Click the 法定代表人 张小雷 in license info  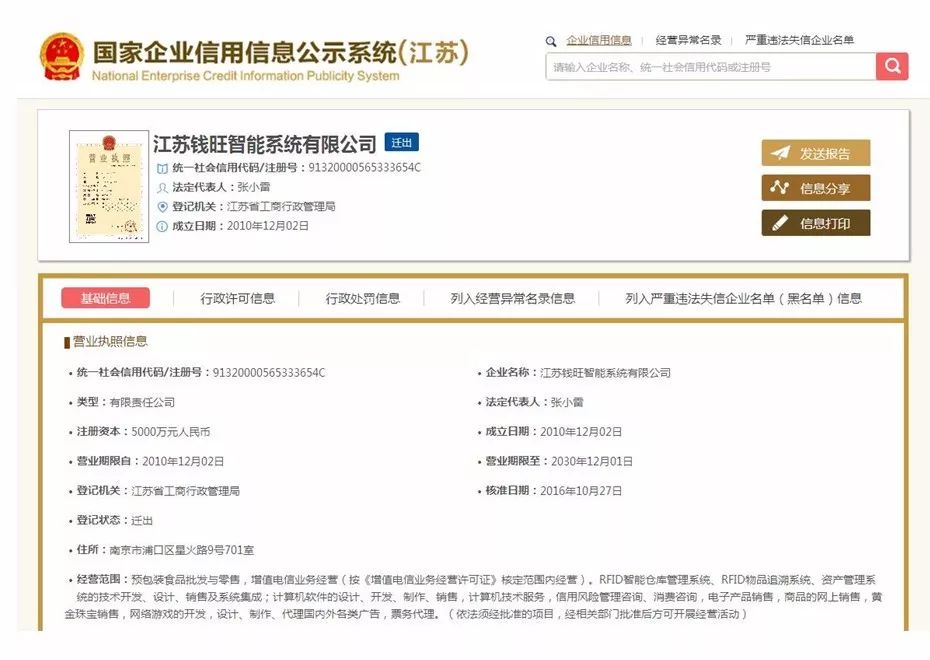pyautogui.click(x=567, y=403)
